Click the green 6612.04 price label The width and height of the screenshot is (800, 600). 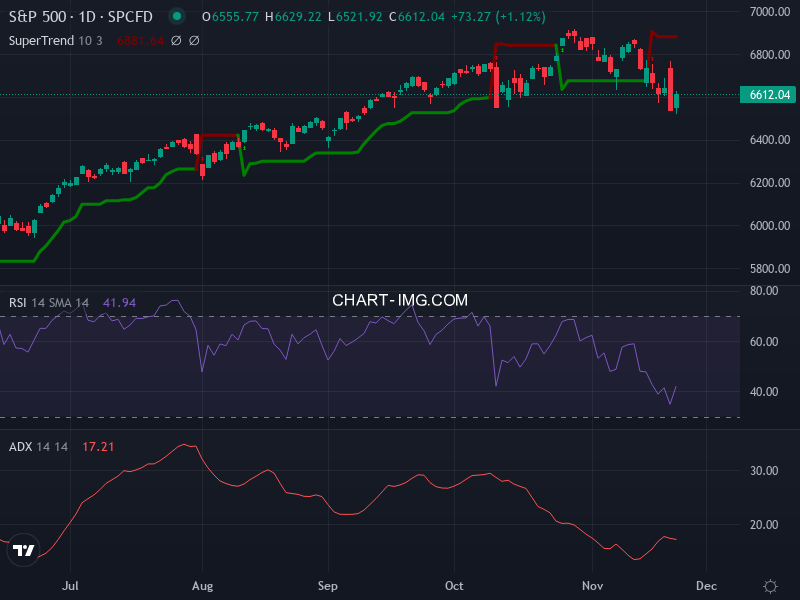click(766, 92)
